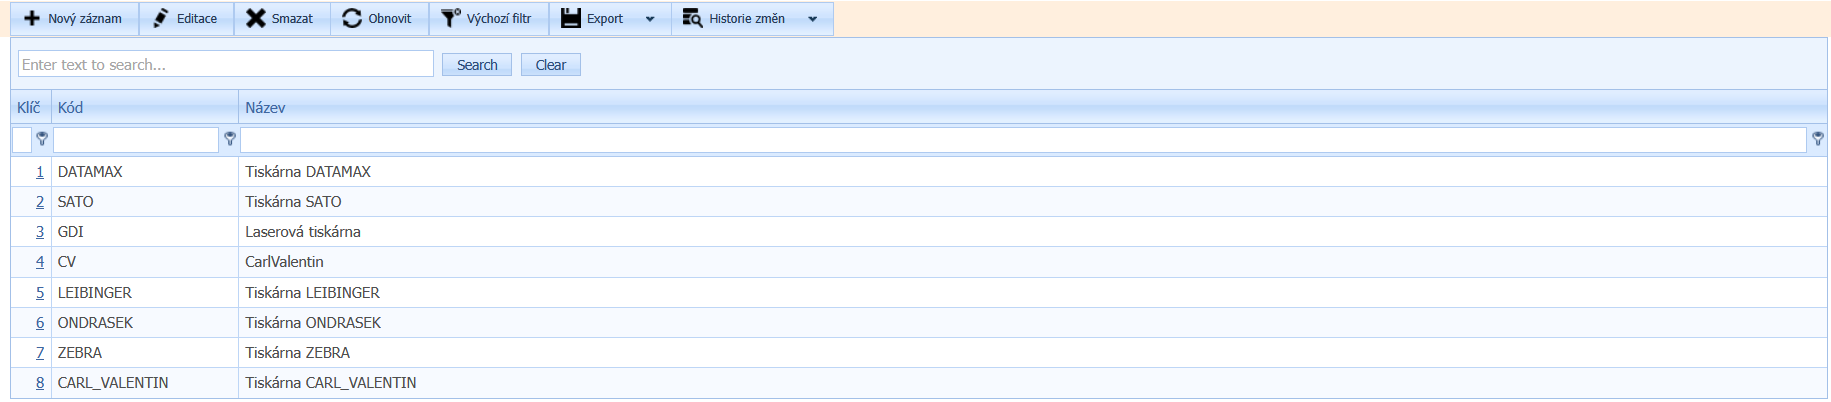The width and height of the screenshot is (1831, 402).
Task: Click the Editace pencil icon
Action: coord(161,19)
